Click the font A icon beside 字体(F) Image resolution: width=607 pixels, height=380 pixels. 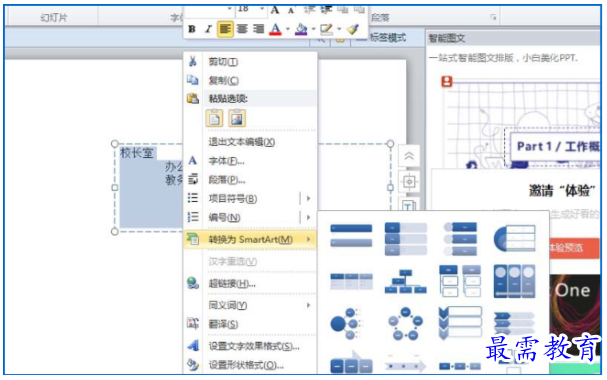193,160
